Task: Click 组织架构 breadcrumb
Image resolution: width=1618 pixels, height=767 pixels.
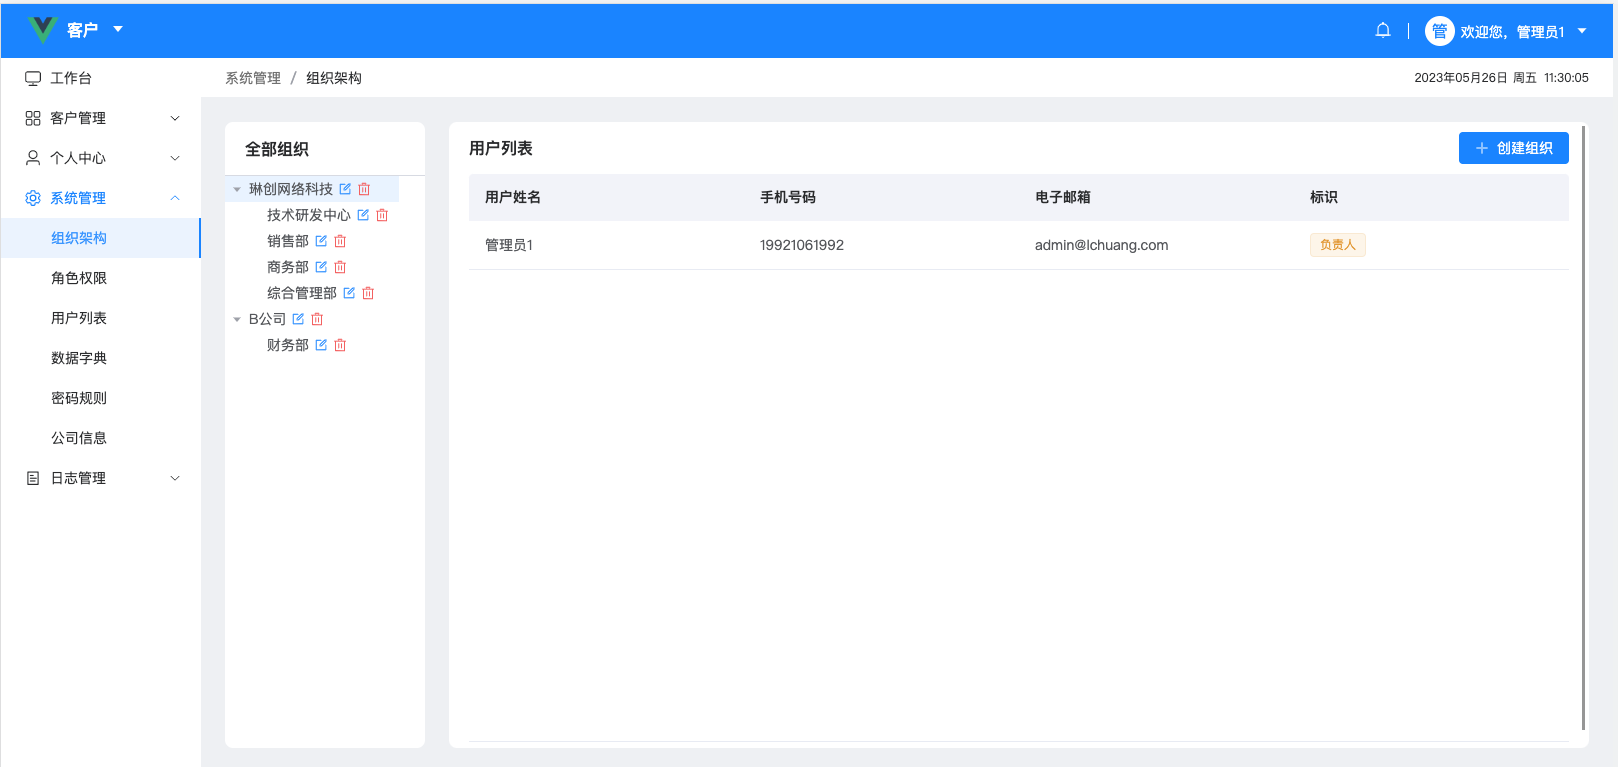Action: 334,78
